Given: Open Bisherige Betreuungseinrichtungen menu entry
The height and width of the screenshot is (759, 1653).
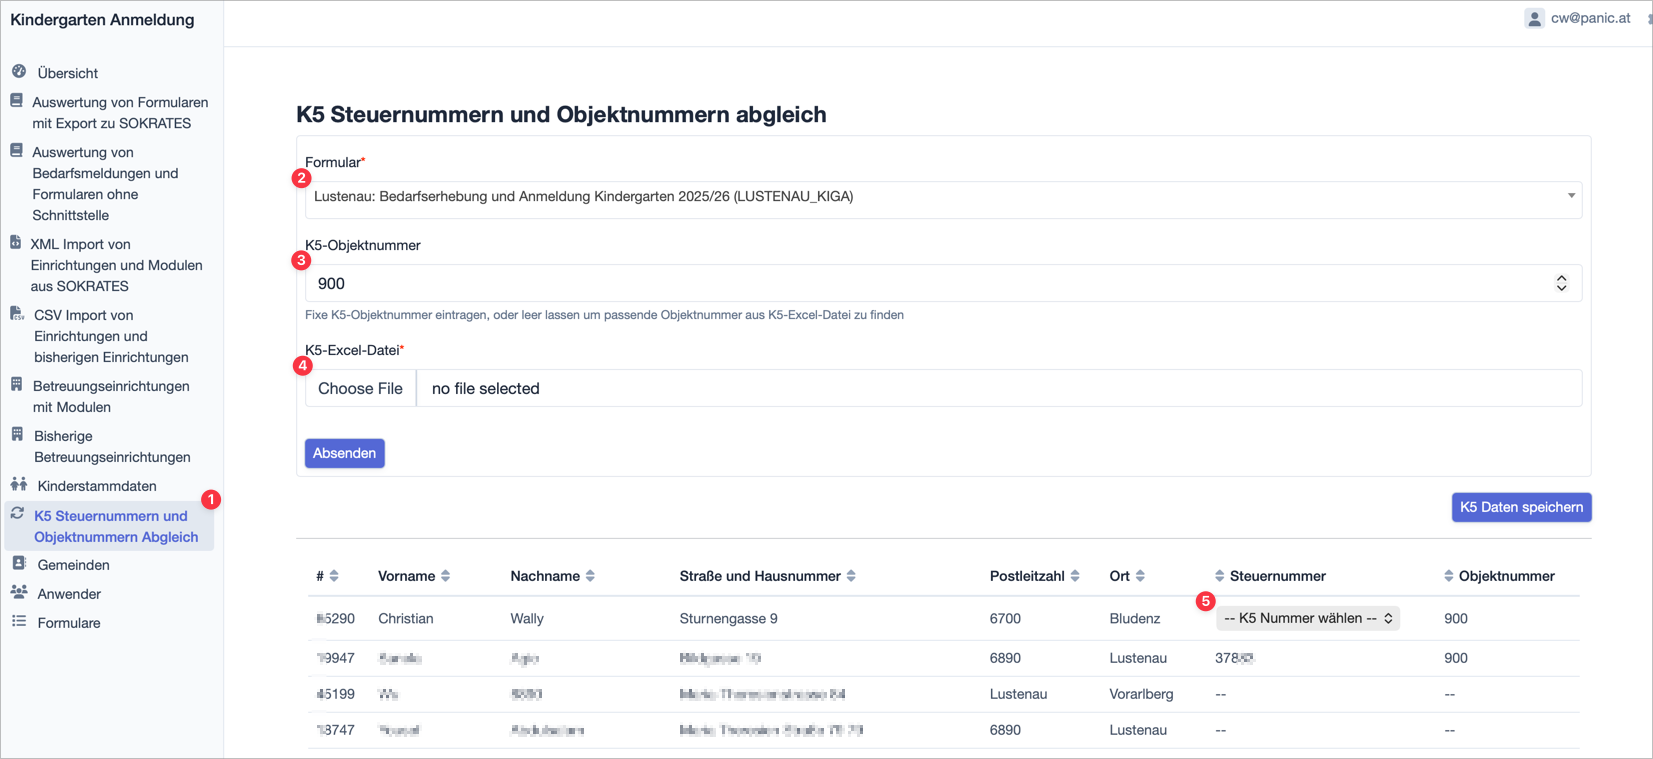Looking at the screenshot, I should coord(111,446).
